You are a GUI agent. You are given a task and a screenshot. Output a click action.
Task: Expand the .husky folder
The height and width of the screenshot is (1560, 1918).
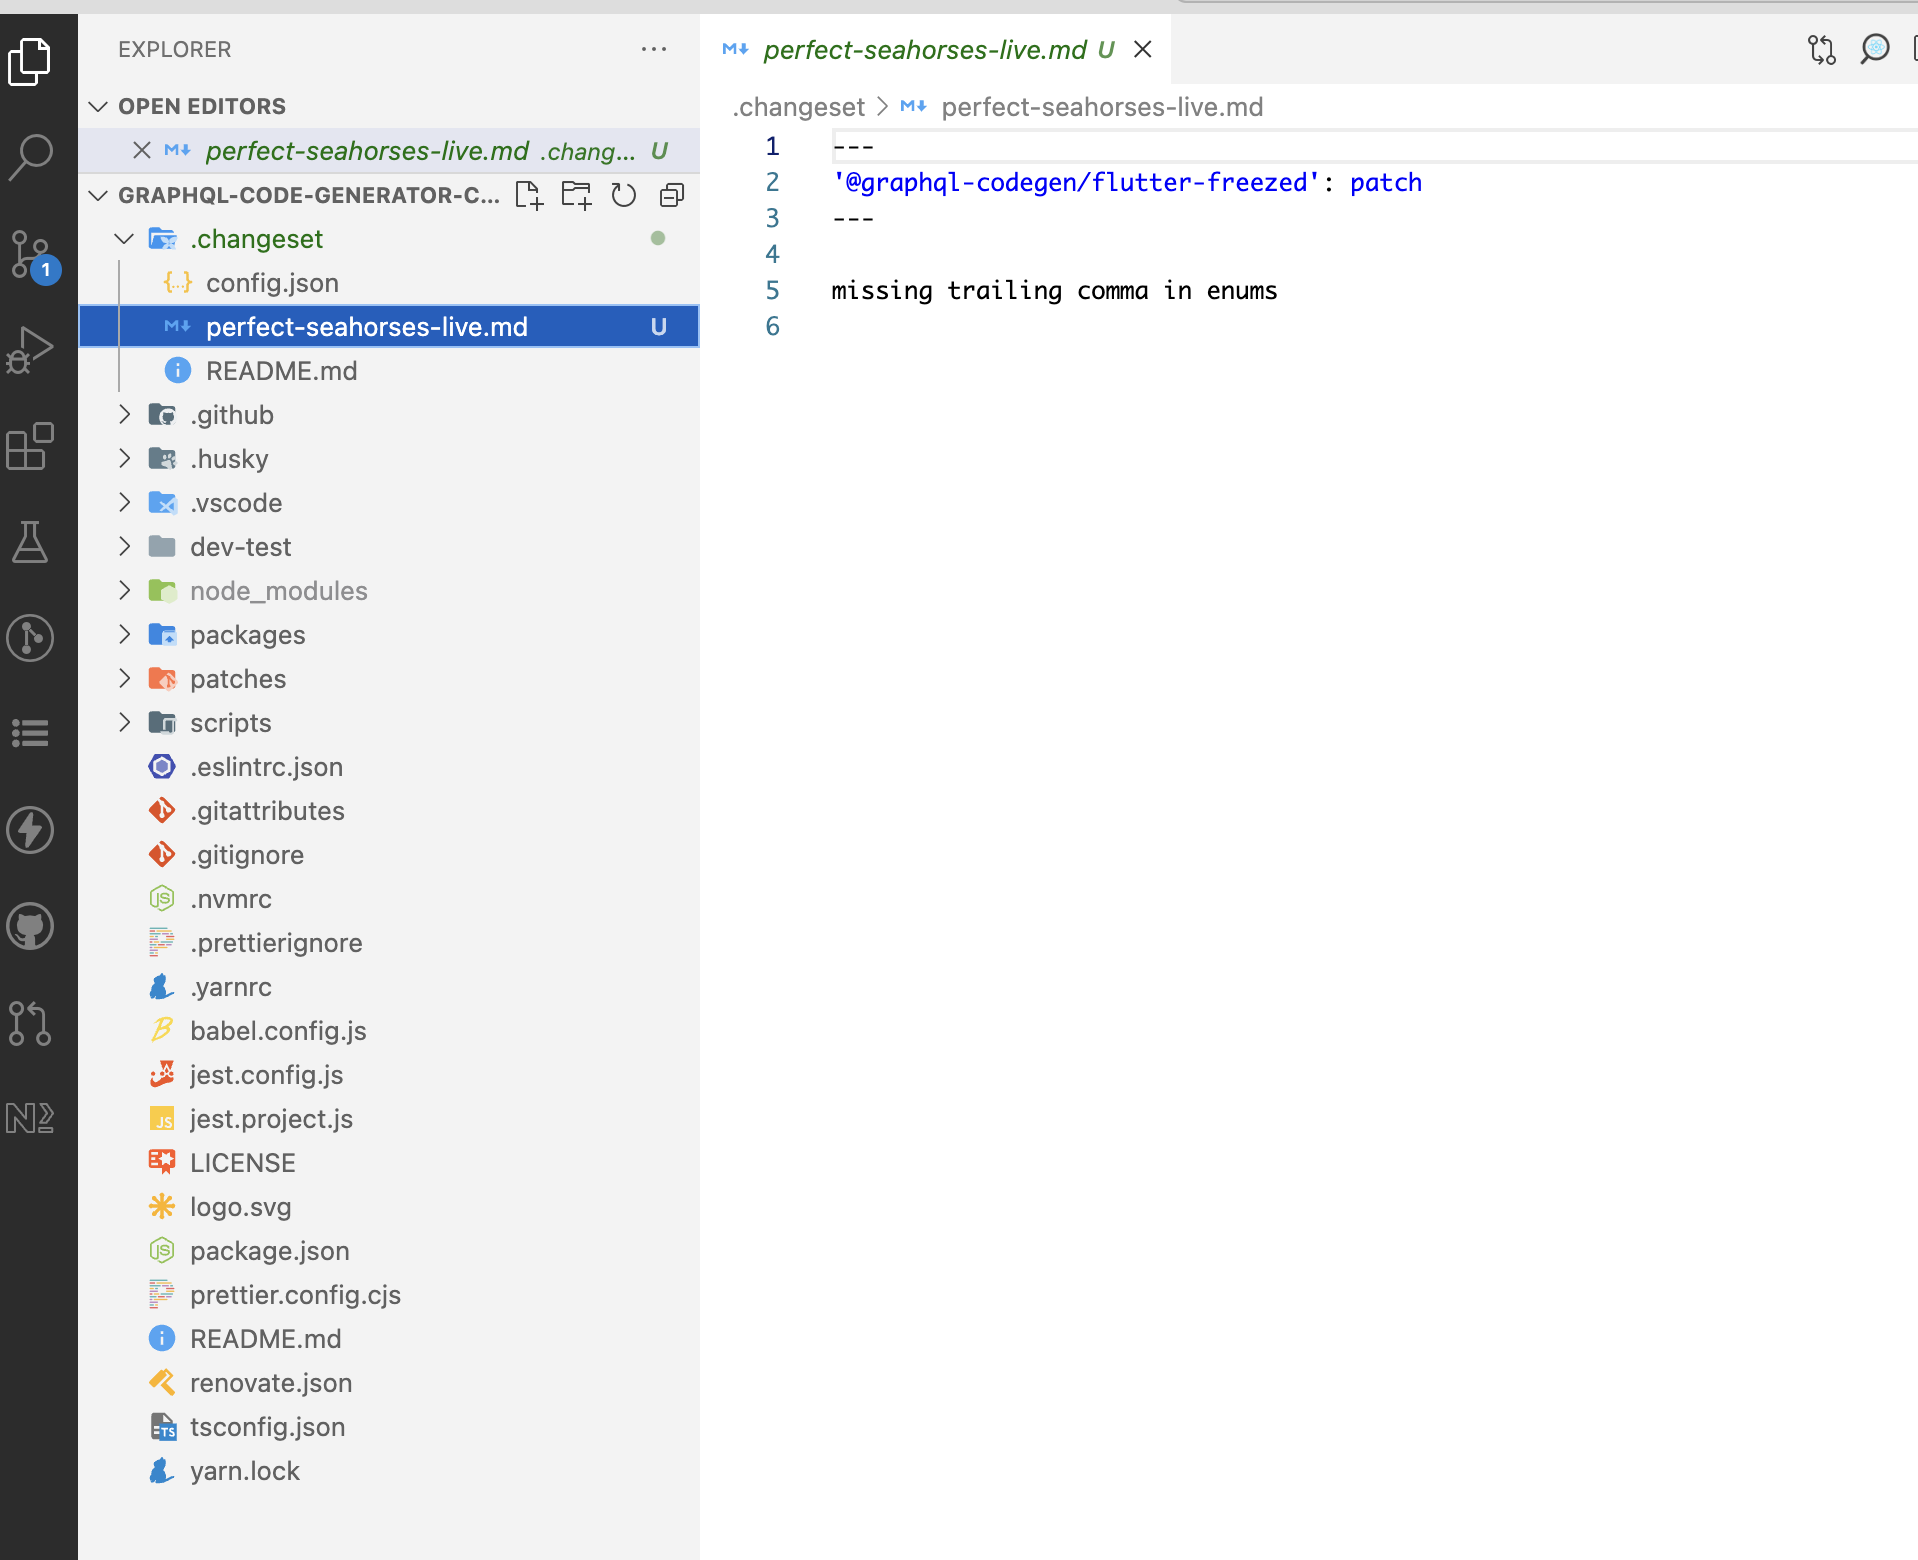tap(124, 459)
